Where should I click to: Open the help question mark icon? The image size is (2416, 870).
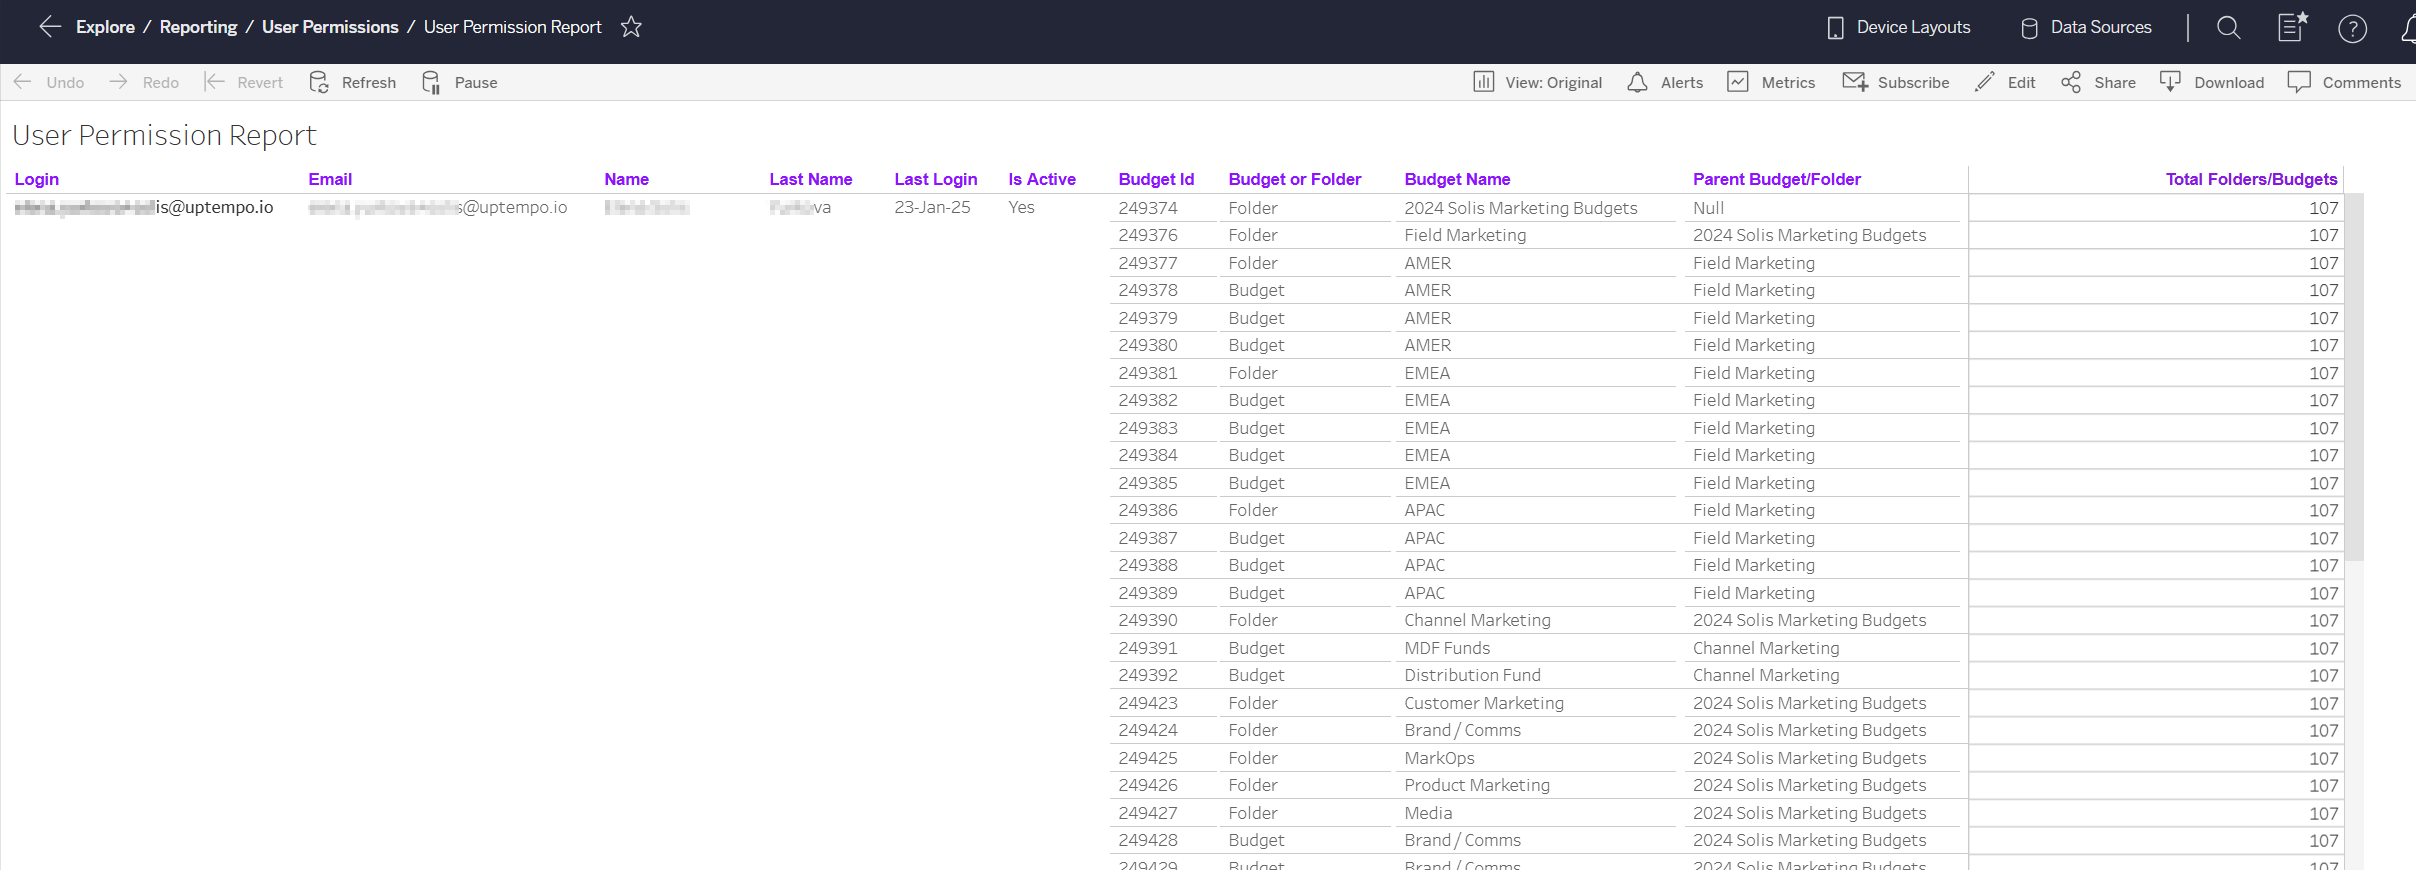[x=2353, y=28]
